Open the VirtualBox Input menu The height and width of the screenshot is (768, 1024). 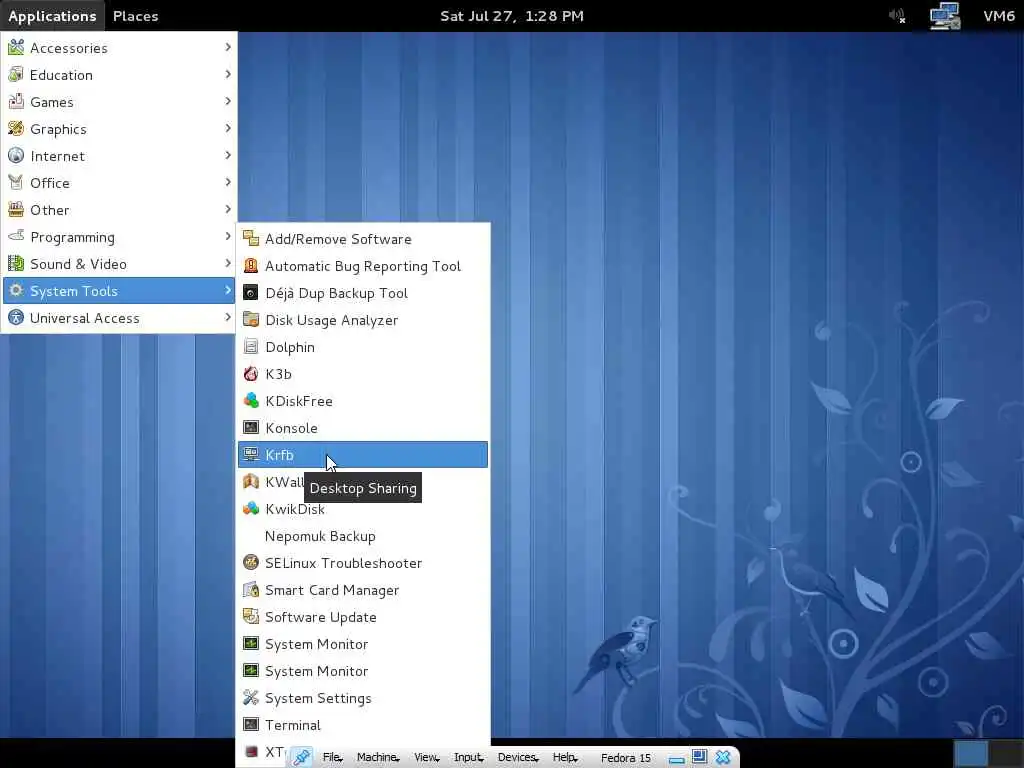[469, 758]
